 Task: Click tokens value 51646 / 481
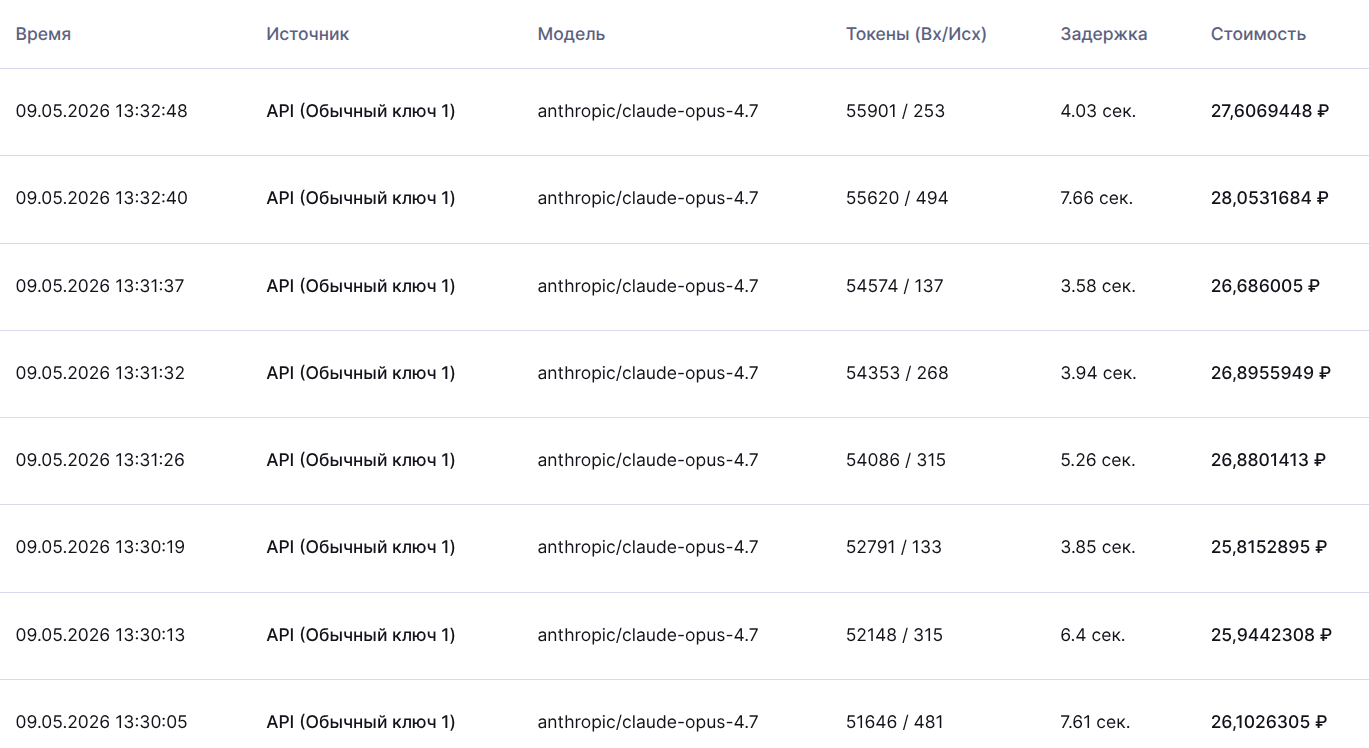point(895,722)
